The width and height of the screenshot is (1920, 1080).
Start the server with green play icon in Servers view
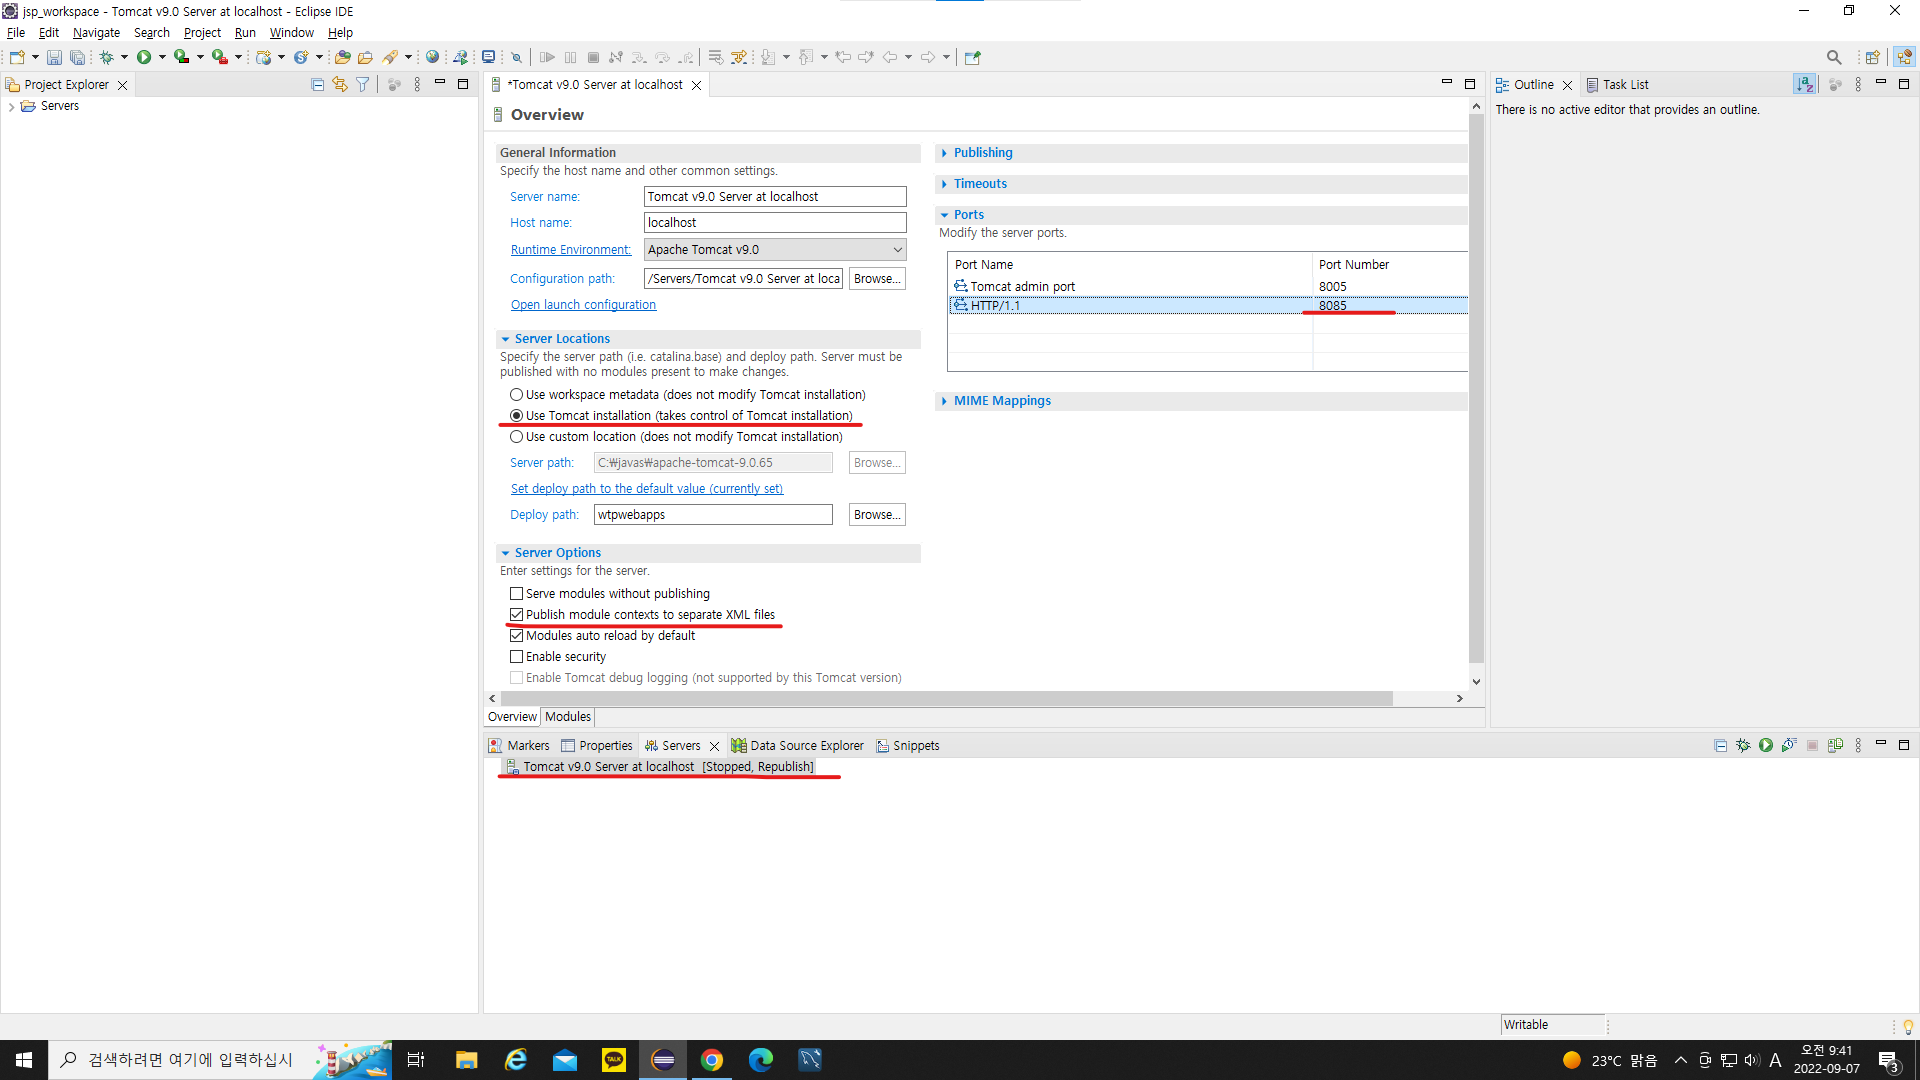point(1766,745)
